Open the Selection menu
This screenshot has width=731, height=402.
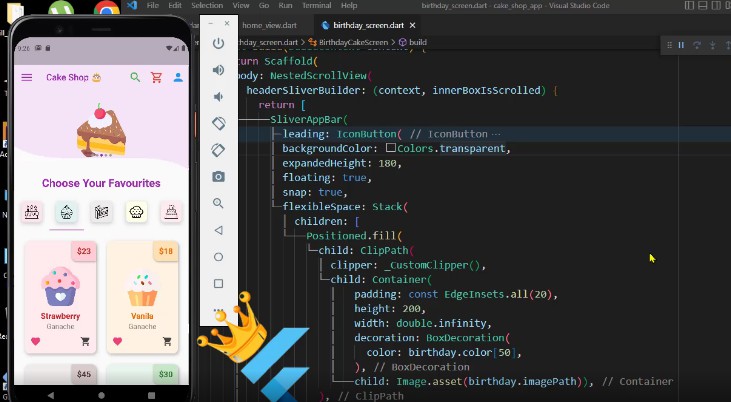207,6
